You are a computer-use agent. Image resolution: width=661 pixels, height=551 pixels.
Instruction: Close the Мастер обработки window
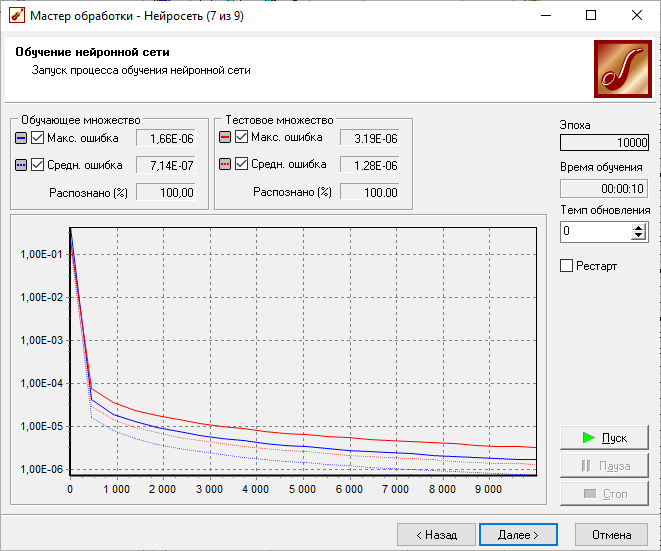pyautogui.click(x=637, y=16)
